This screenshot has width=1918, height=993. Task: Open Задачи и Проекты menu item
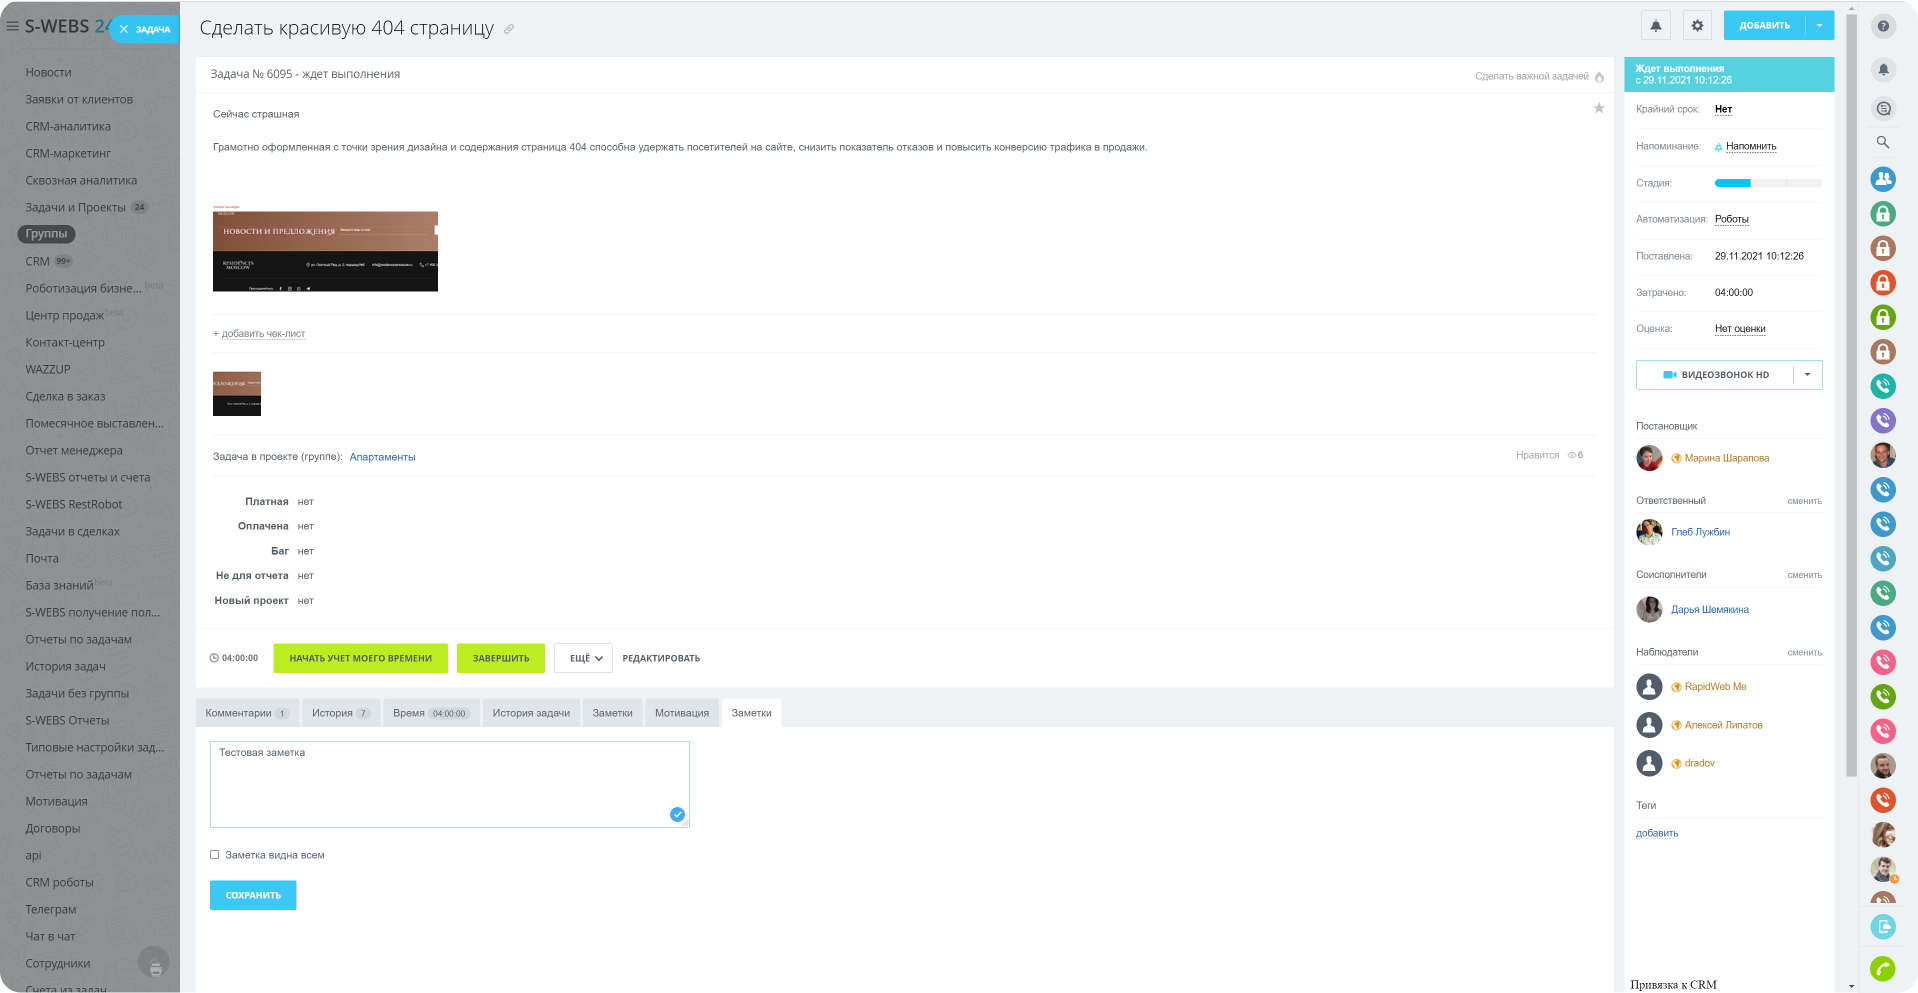click(76, 207)
